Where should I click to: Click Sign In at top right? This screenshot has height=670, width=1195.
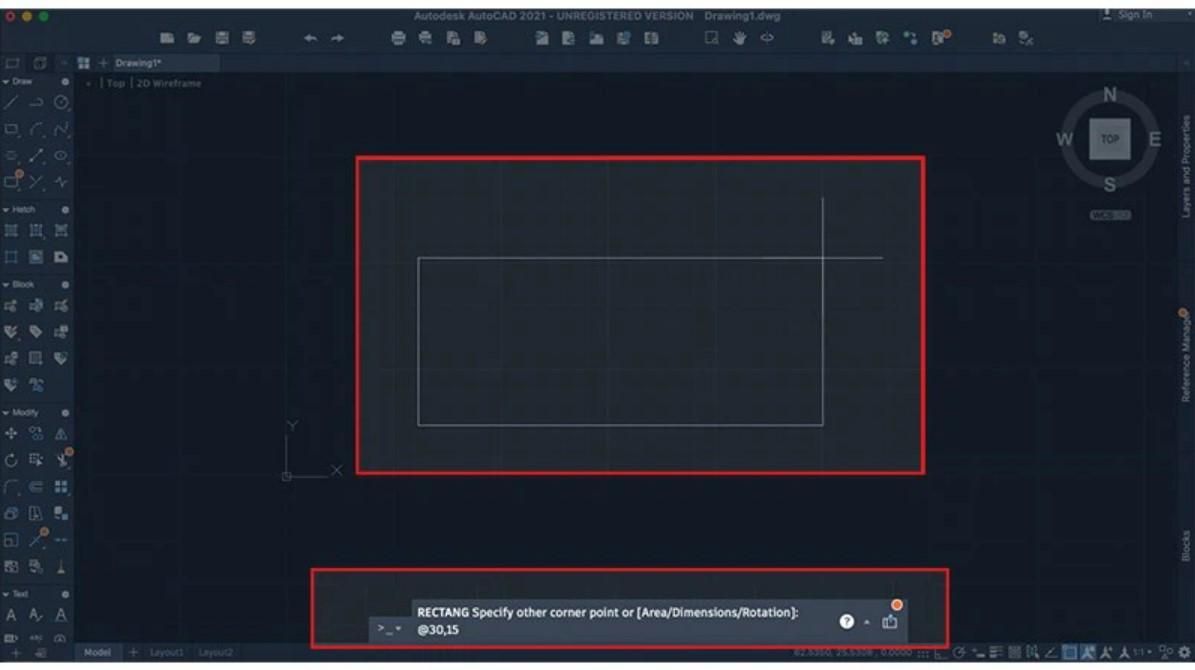tap(1136, 14)
